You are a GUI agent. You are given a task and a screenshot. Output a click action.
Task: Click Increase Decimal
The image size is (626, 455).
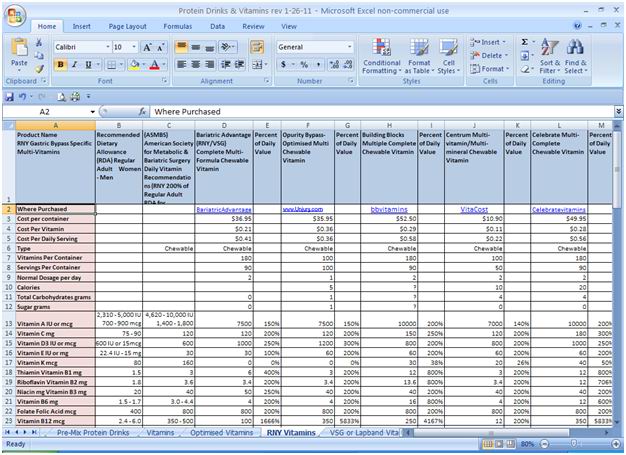tap(335, 64)
